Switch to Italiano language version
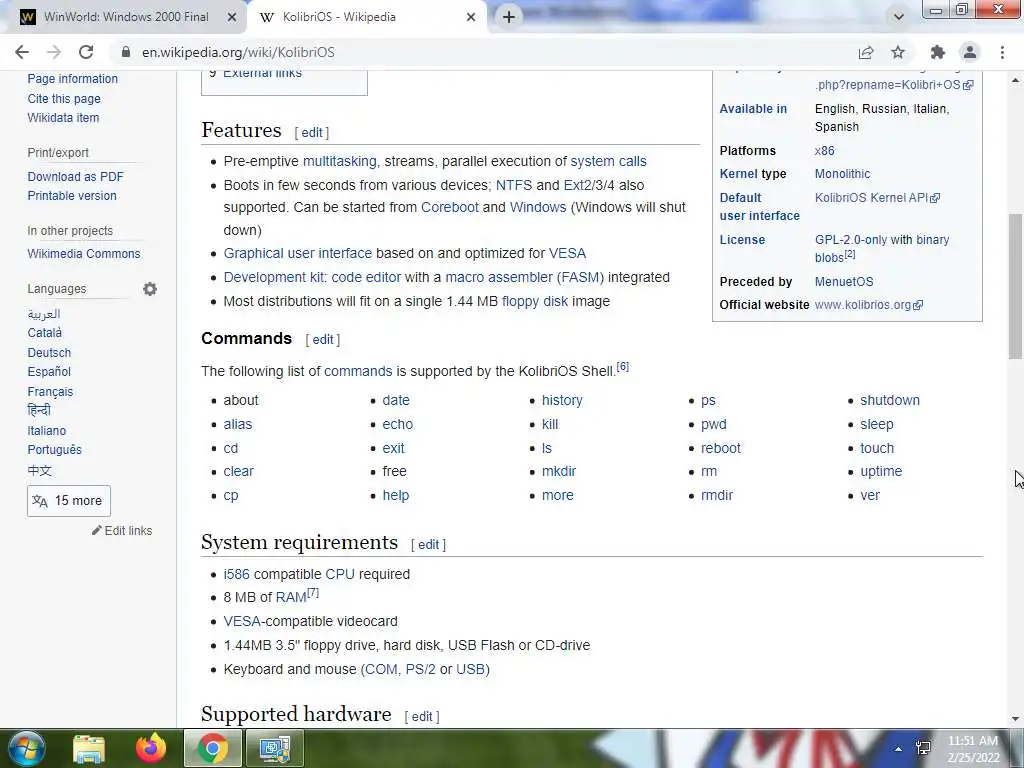This screenshot has height=768, width=1024. pos(46,431)
